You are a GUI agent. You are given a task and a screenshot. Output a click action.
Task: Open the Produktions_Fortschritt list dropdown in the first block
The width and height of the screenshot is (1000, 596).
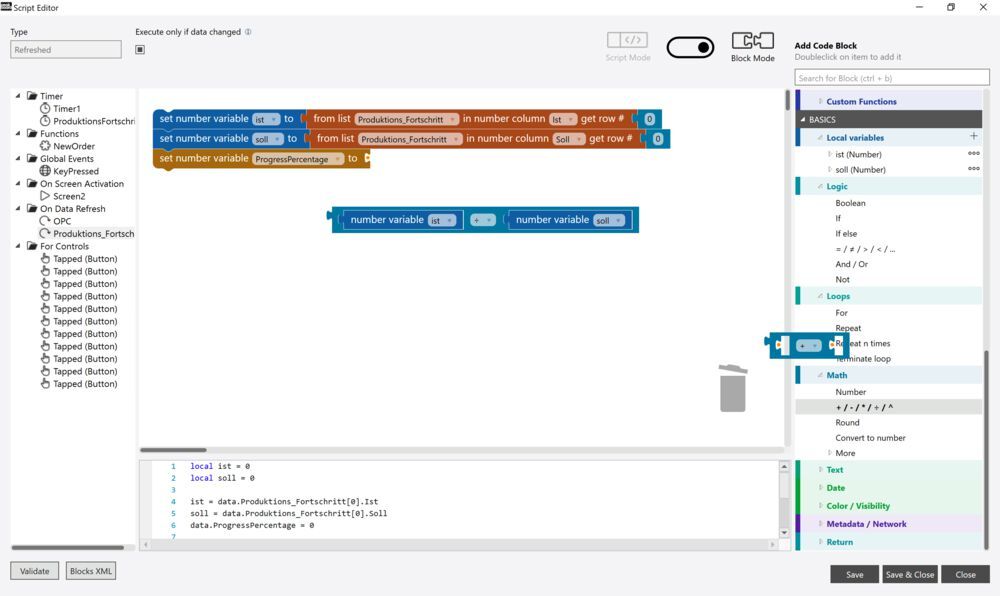[x=404, y=118]
